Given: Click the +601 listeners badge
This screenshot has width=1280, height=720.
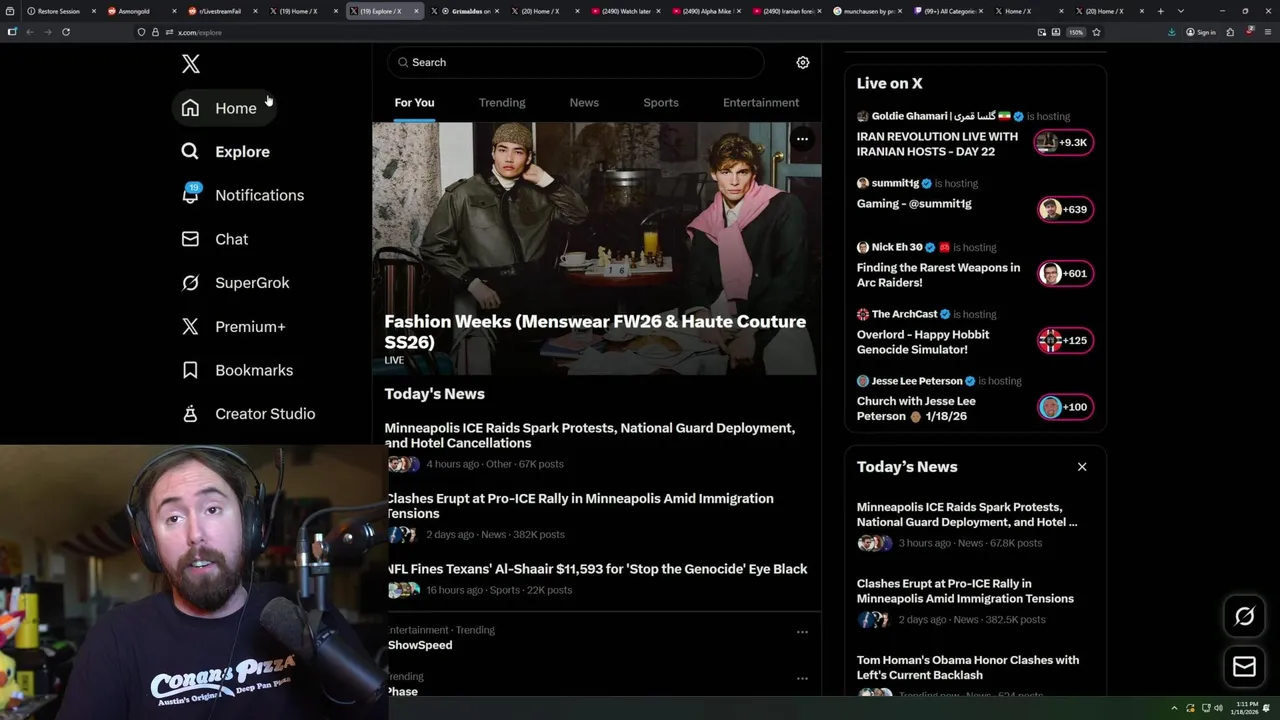Looking at the screenshot, I should coord(1064,273).
